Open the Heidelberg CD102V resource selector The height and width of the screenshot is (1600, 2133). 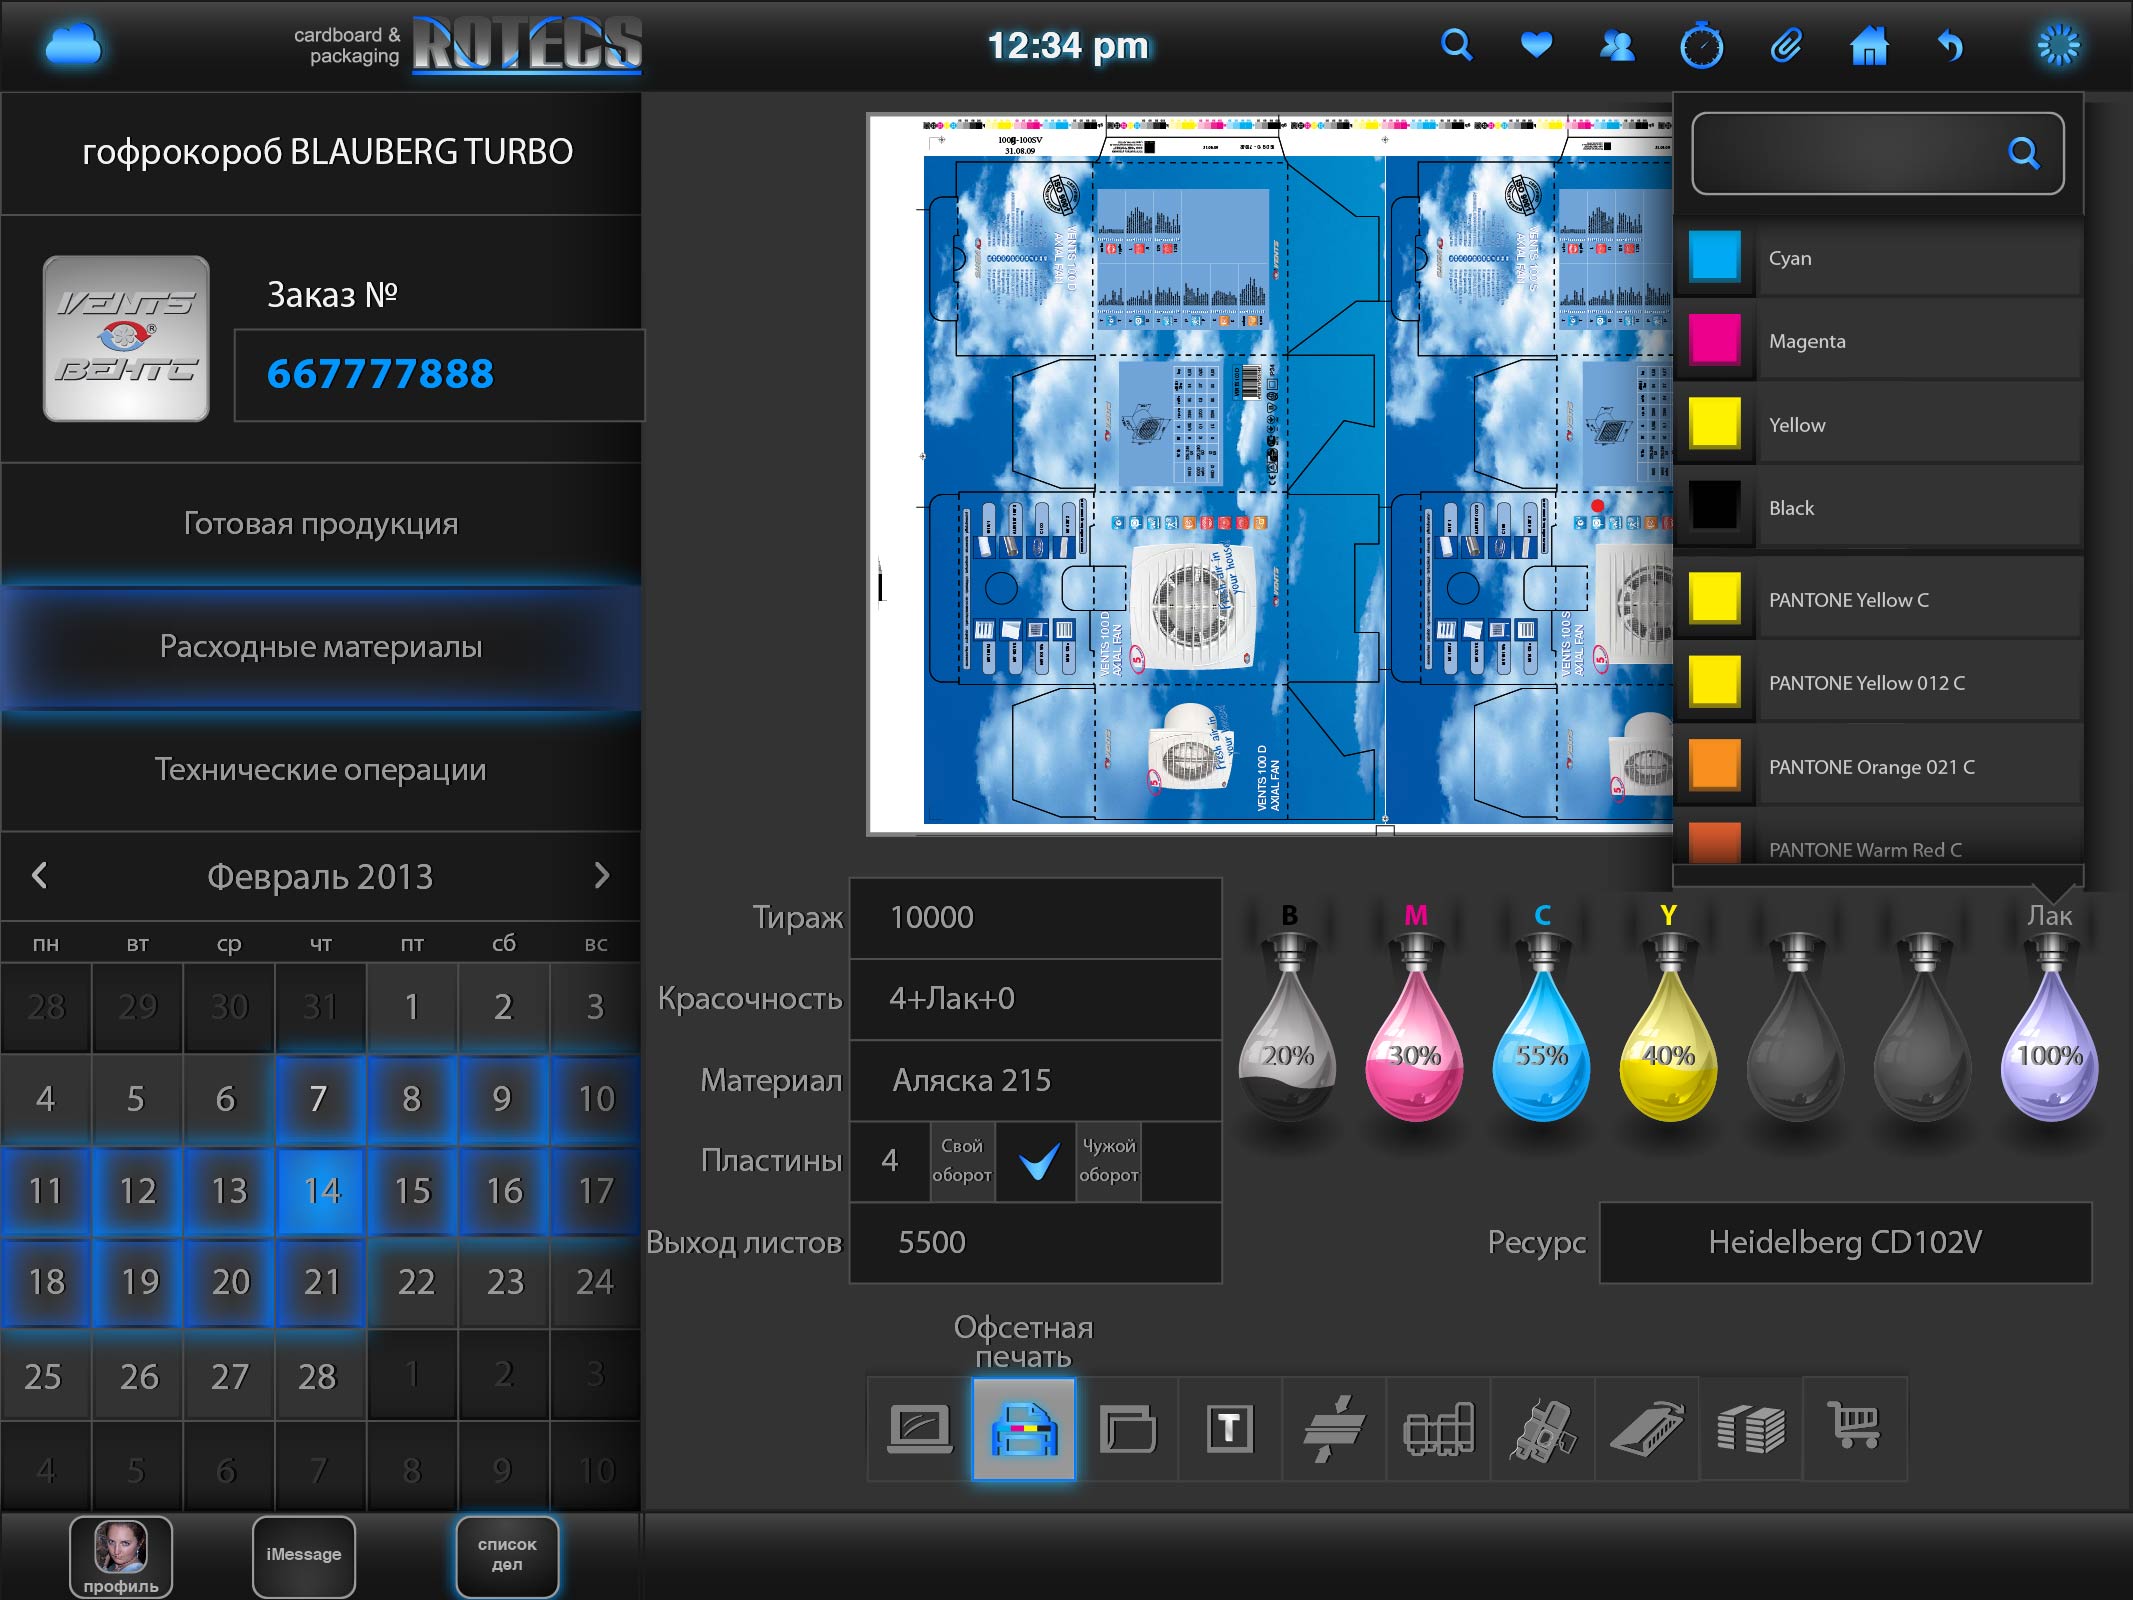(1845, 1242)
